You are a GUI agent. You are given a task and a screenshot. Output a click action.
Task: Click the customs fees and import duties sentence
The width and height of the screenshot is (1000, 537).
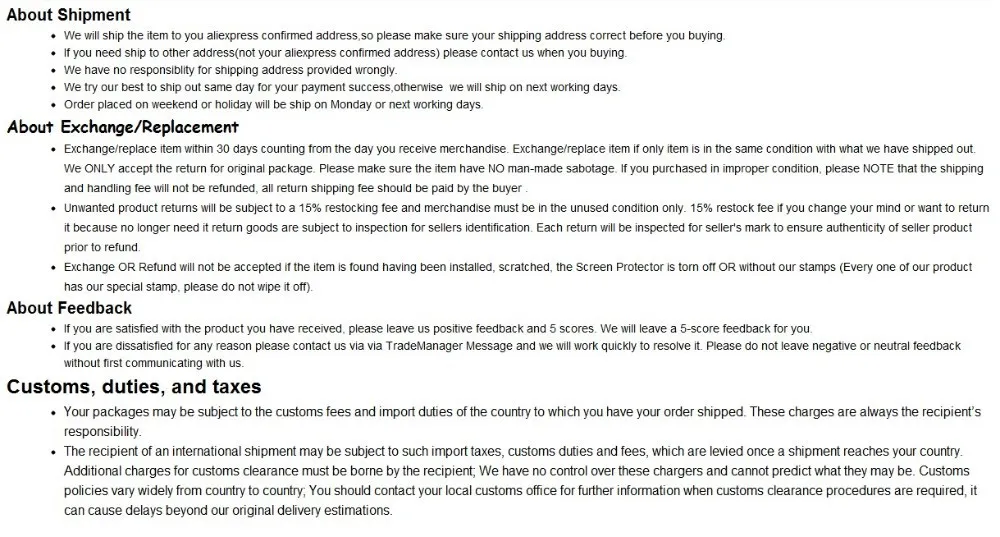coord(404,412)
